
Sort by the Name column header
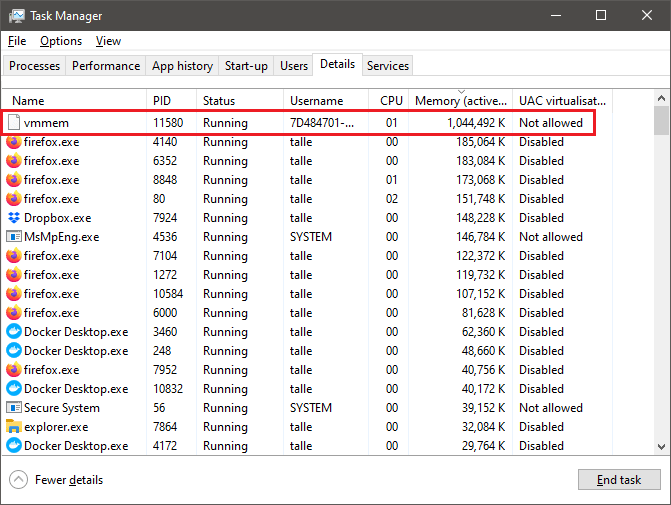click(x=74, y=101)
